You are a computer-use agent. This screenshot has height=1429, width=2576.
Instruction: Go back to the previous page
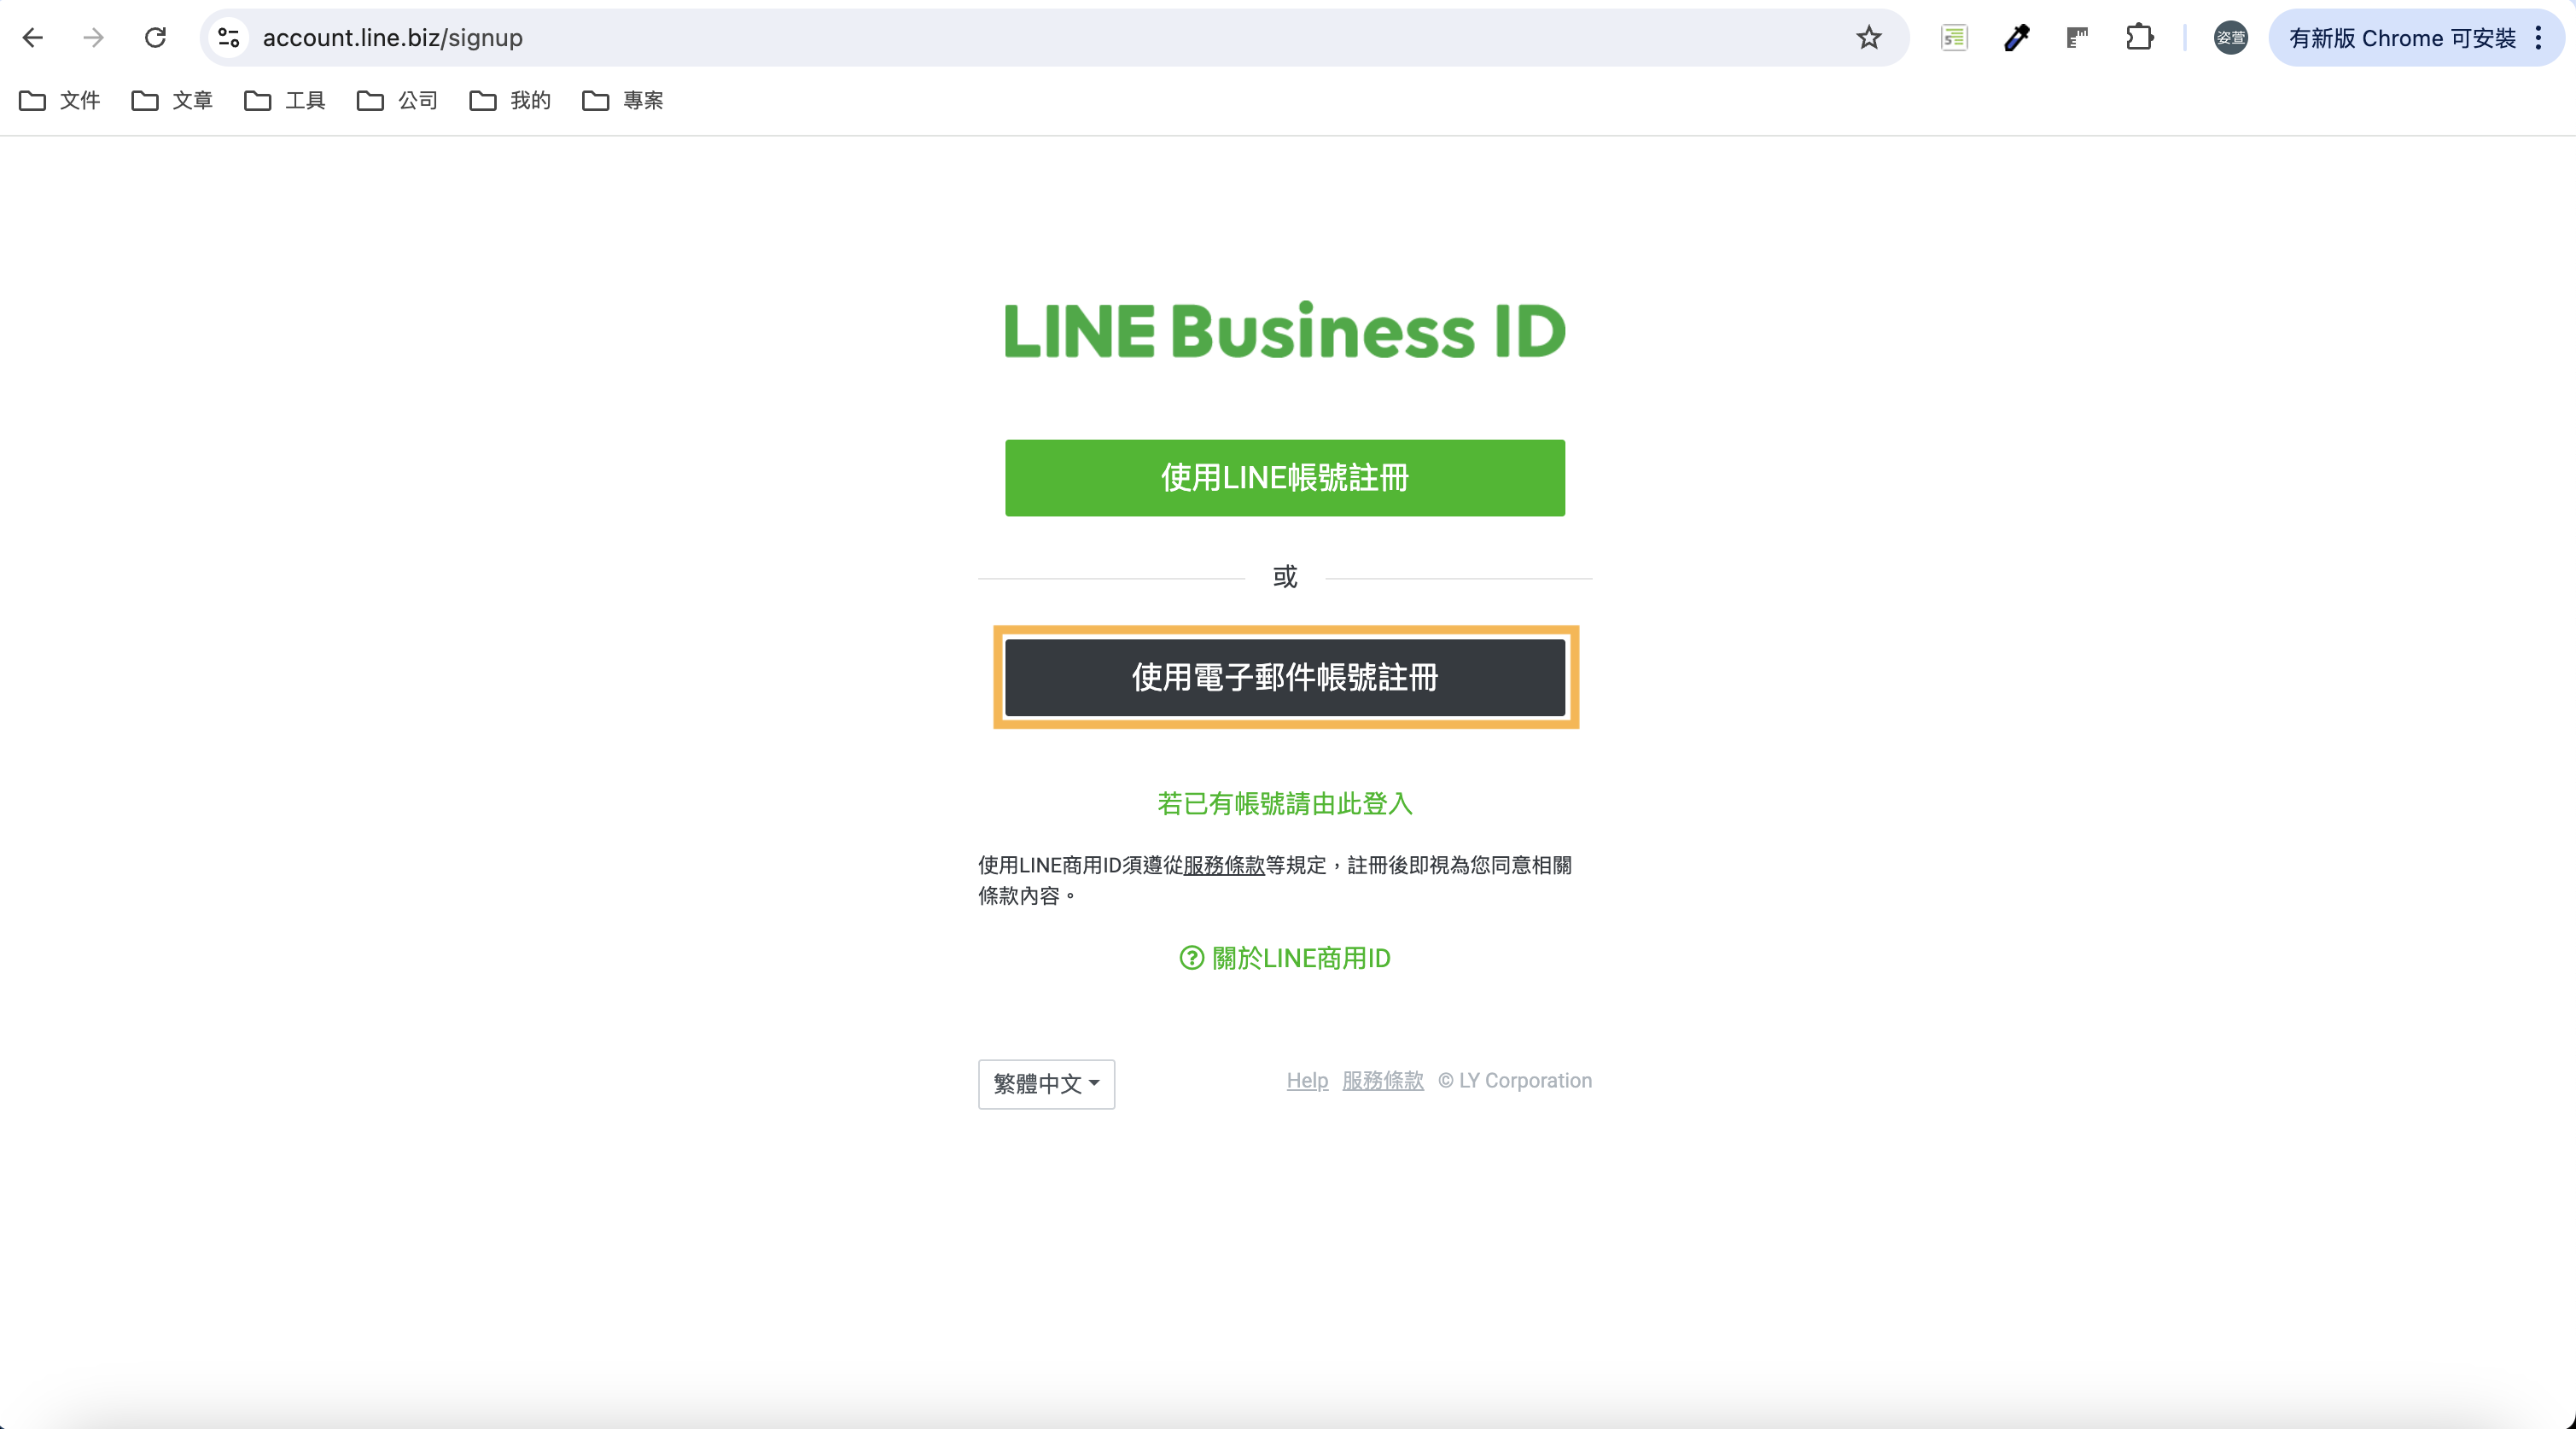tap(33, 38)
